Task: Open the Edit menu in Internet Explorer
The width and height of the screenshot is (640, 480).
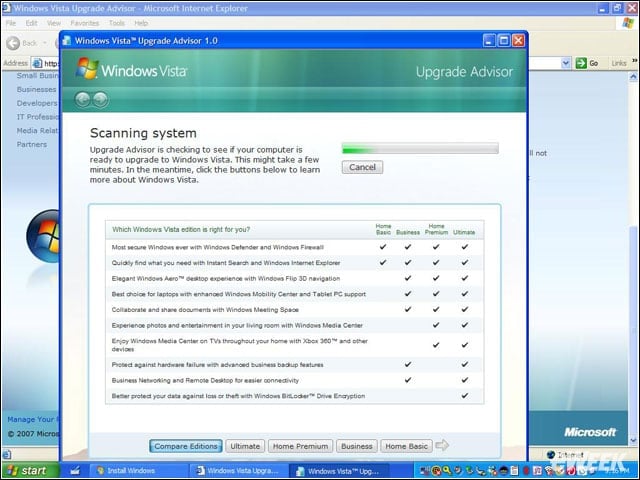Action: point(31,23)
